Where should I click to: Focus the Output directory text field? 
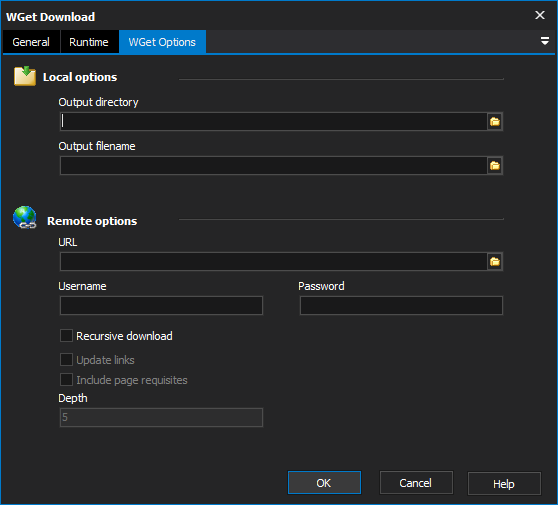pos(273,122)
